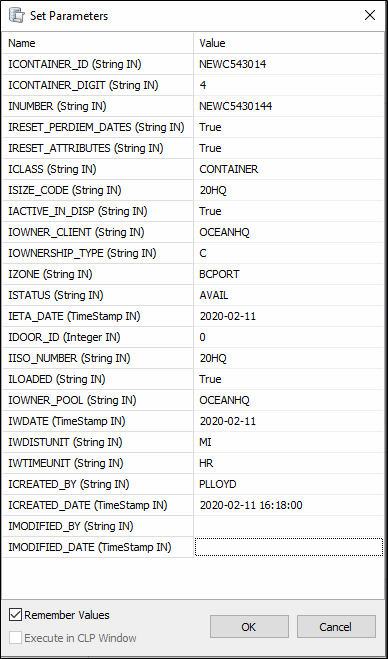Confirm parameters with the OK button
Image resolution: width=388 pixels, height=659 pixels.
pyautogui.click(x=249, y=627)
